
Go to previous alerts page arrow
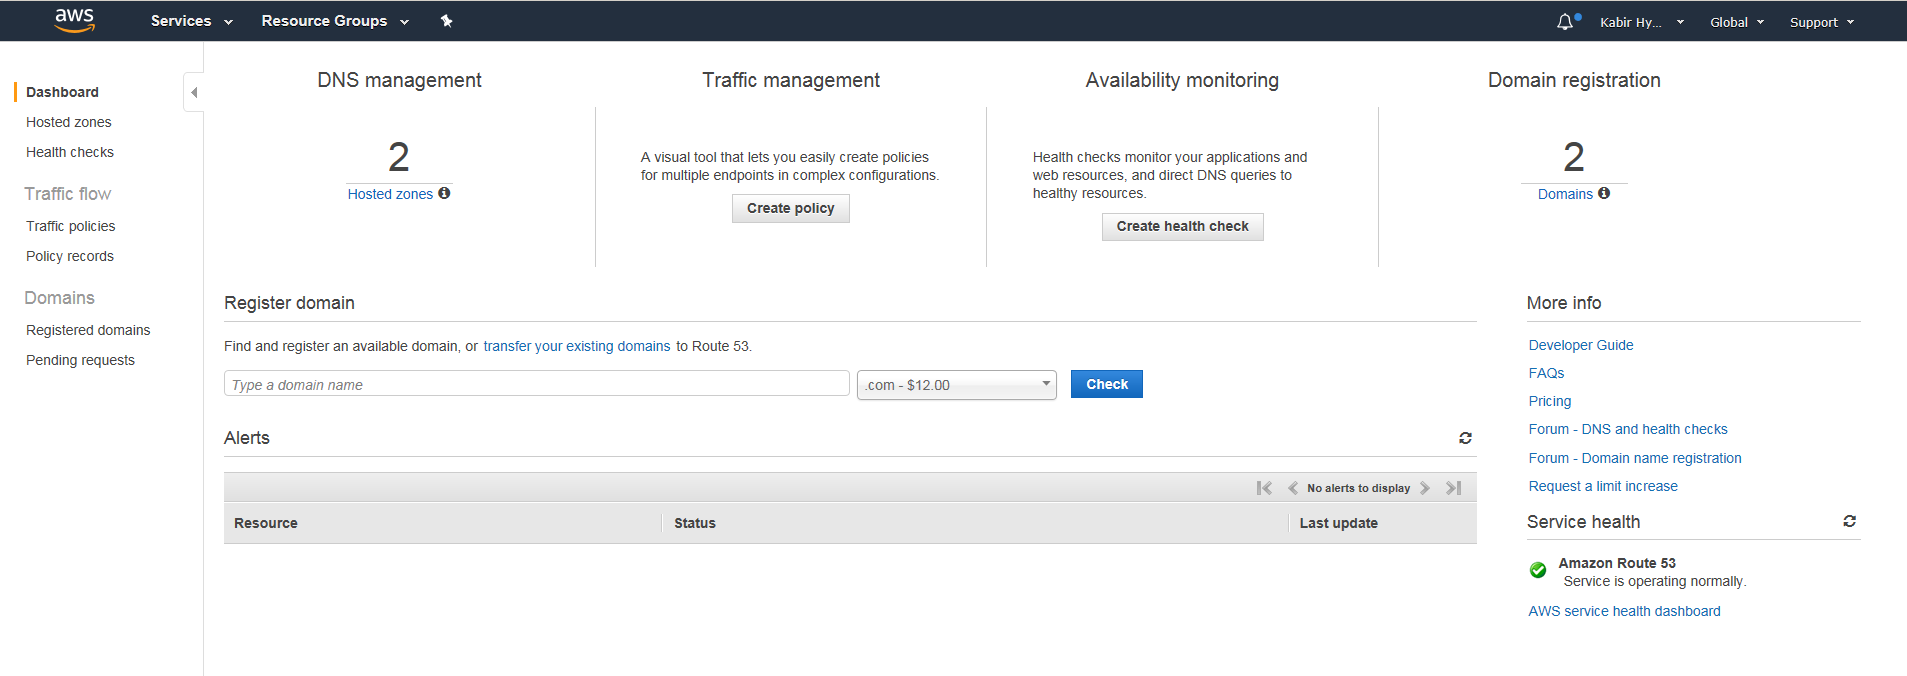1293,488
